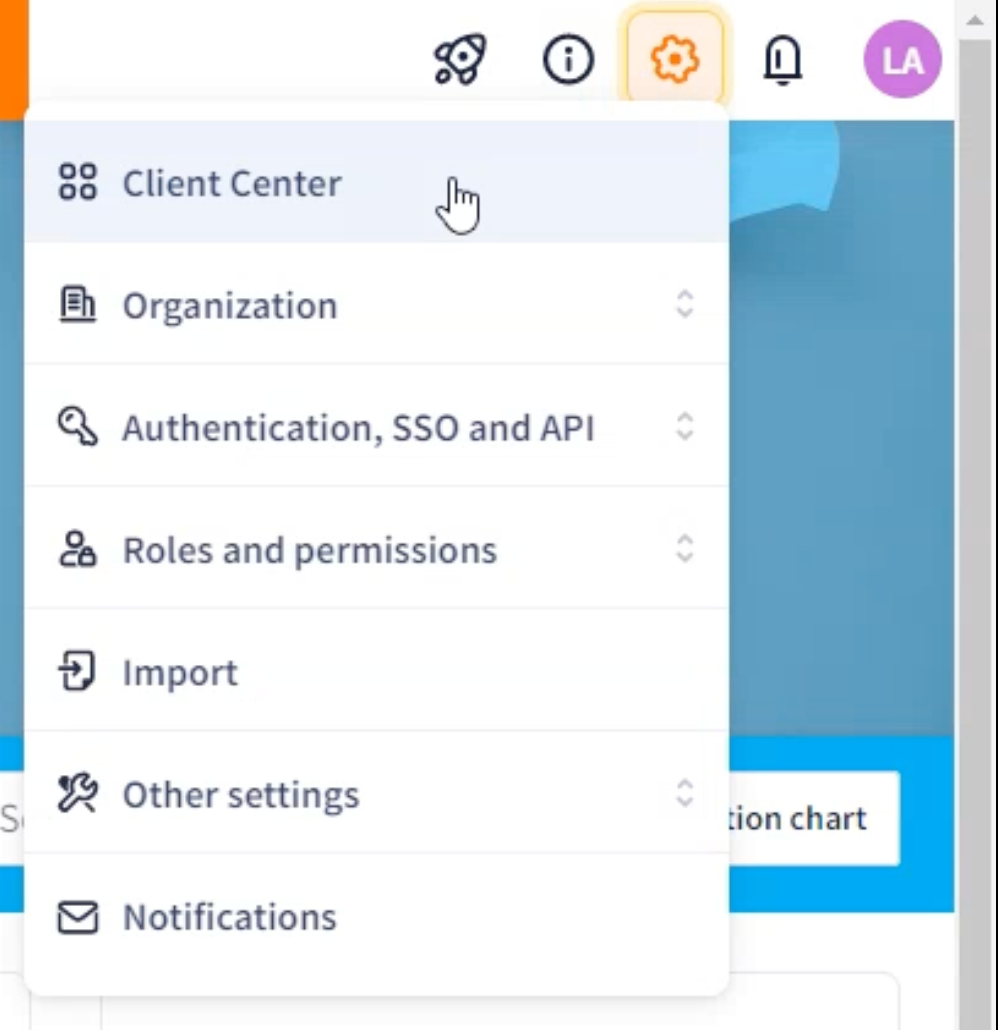Select Notifications in the settings menu

[228, 916]
